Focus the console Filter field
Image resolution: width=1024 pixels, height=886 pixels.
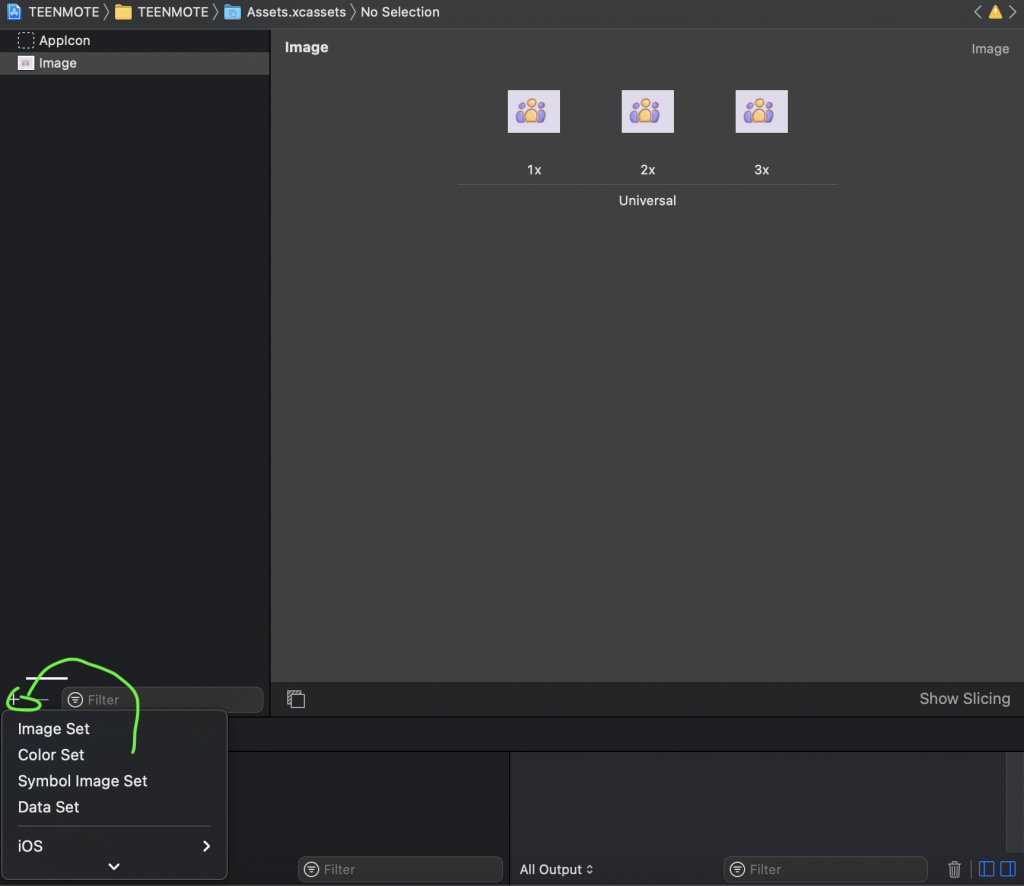(826, 870)
